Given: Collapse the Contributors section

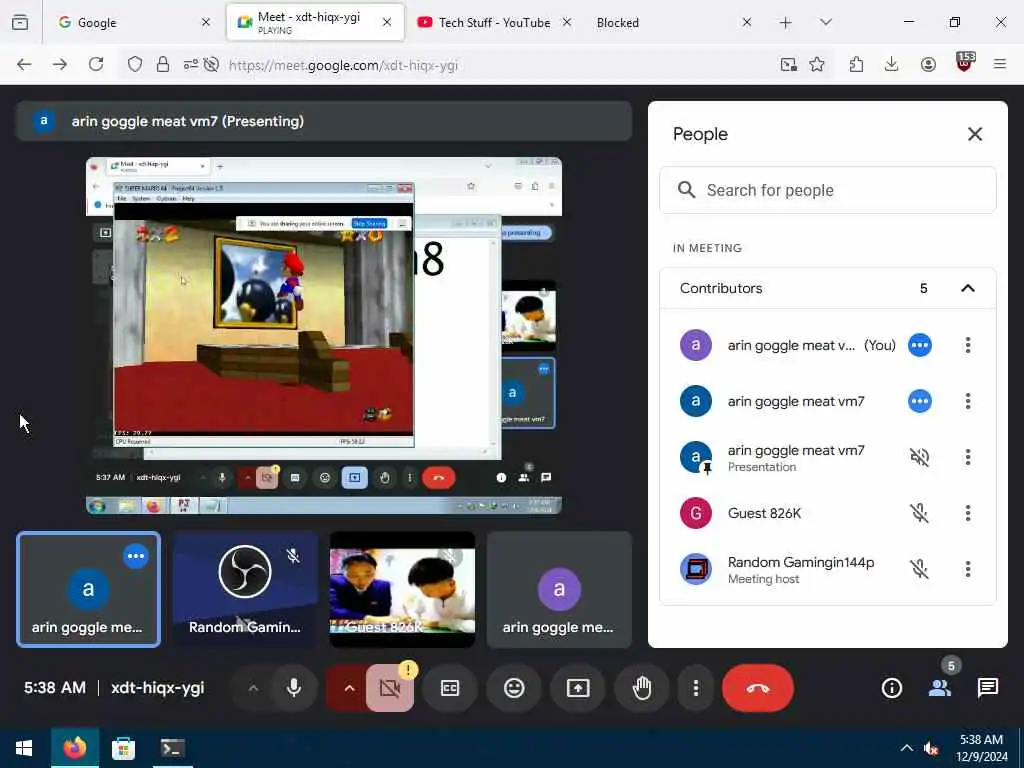Looking at the screenshot, I should point(968,288).
